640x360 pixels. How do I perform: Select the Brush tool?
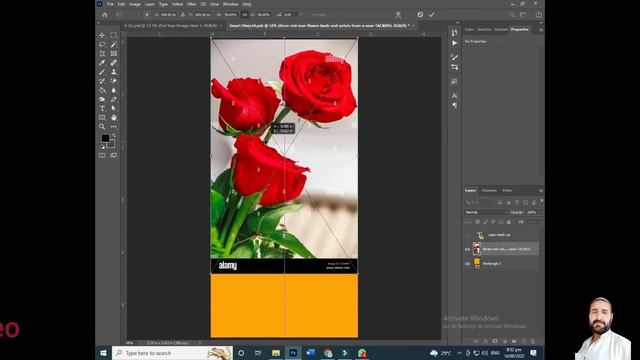click(x=102, y=72)
